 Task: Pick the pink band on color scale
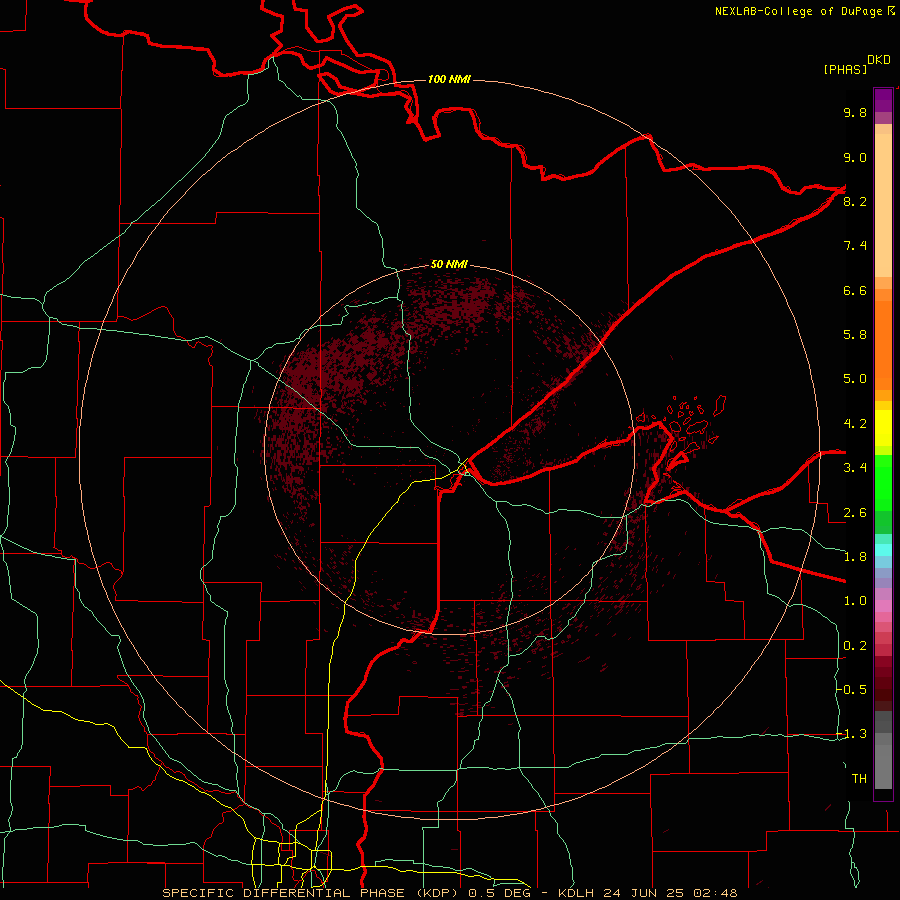click(883, 606)
